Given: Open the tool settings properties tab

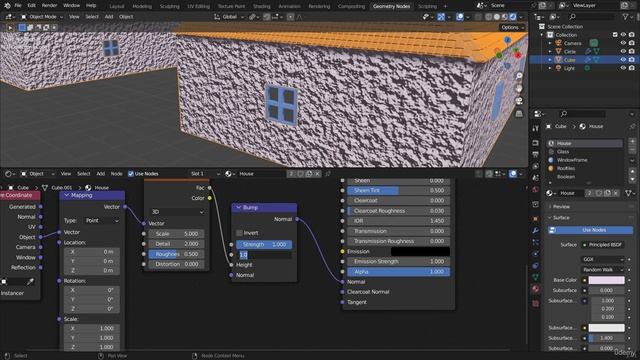Looking at the screenshot, I should tap(536, 129).
